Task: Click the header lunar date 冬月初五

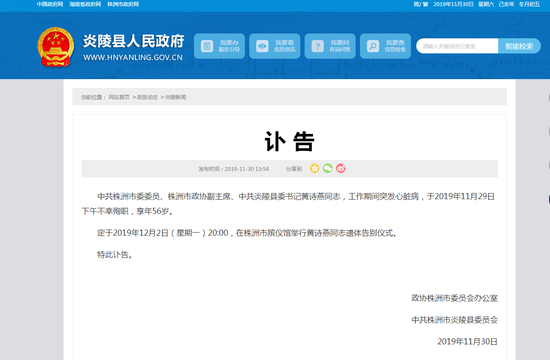Action: [530, 4]
